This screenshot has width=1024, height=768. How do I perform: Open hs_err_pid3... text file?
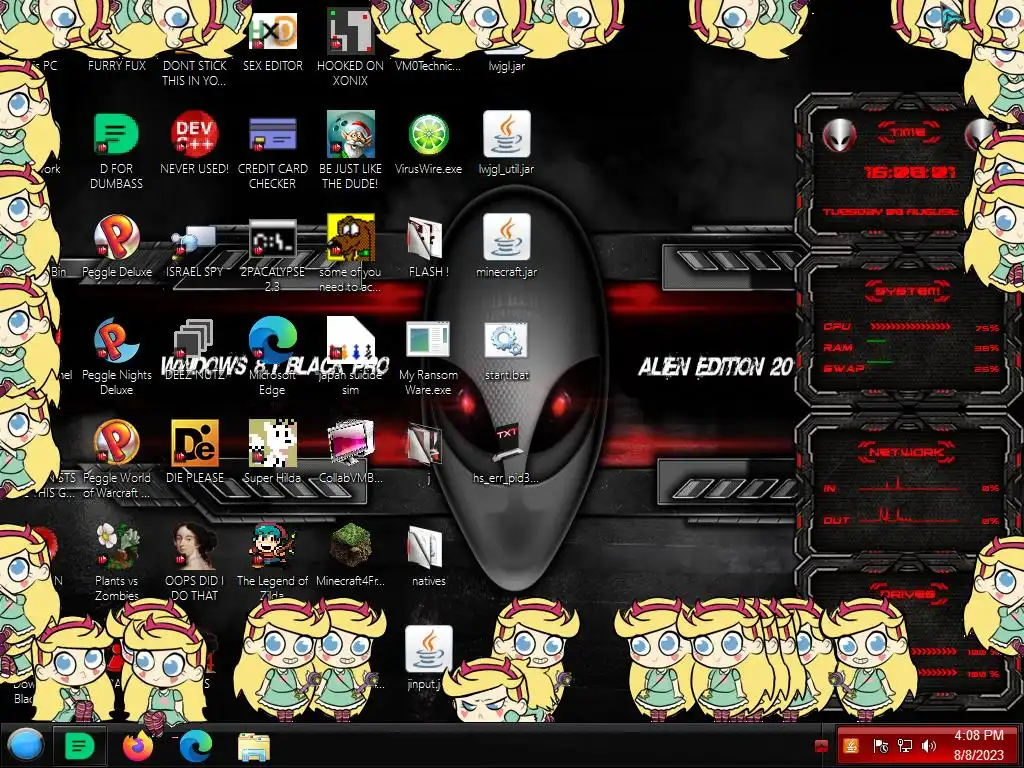pyautogui.click(x=507, y=441)
